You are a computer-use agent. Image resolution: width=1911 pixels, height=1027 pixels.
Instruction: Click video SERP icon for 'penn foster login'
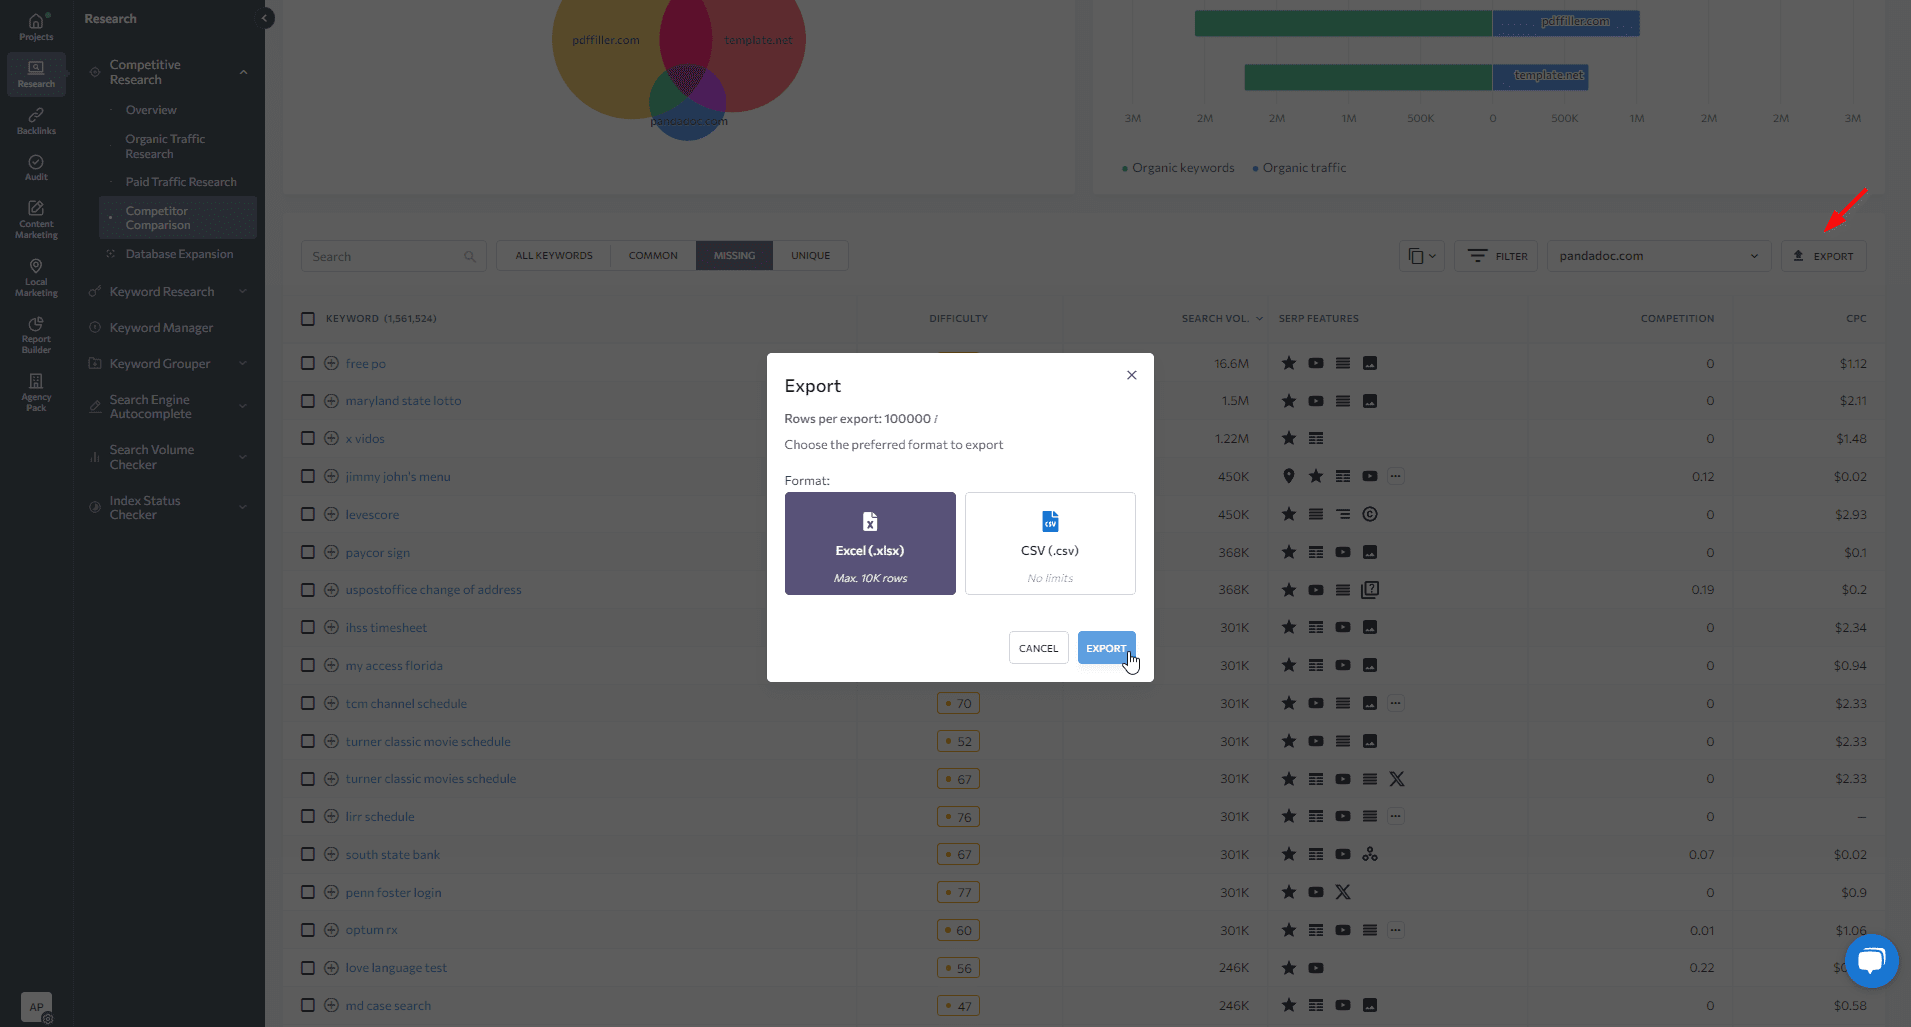click(x=1316, y=892)
